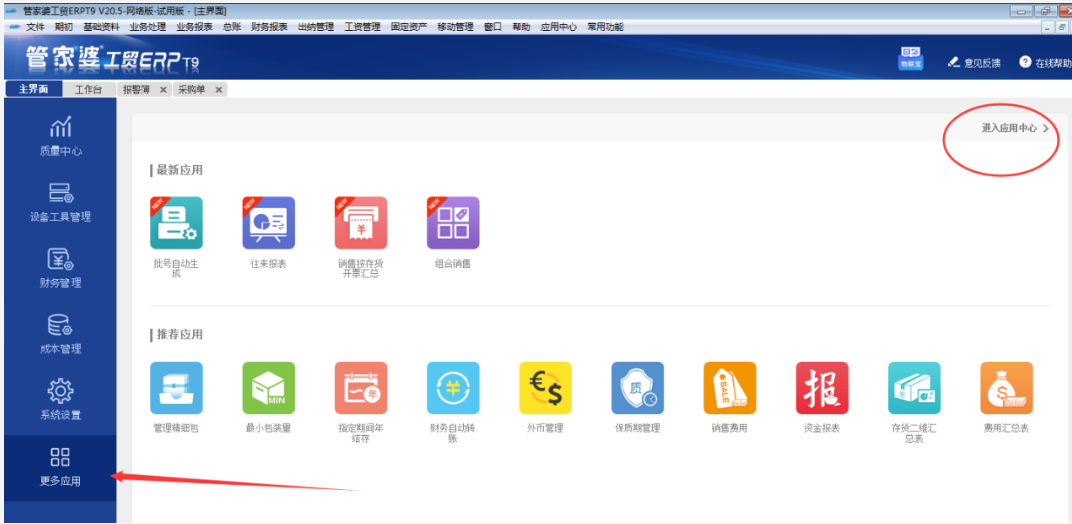Open the 最小包装量 app icon
The height and width of the screenshot is (524, 1072).
coord(269,388)
